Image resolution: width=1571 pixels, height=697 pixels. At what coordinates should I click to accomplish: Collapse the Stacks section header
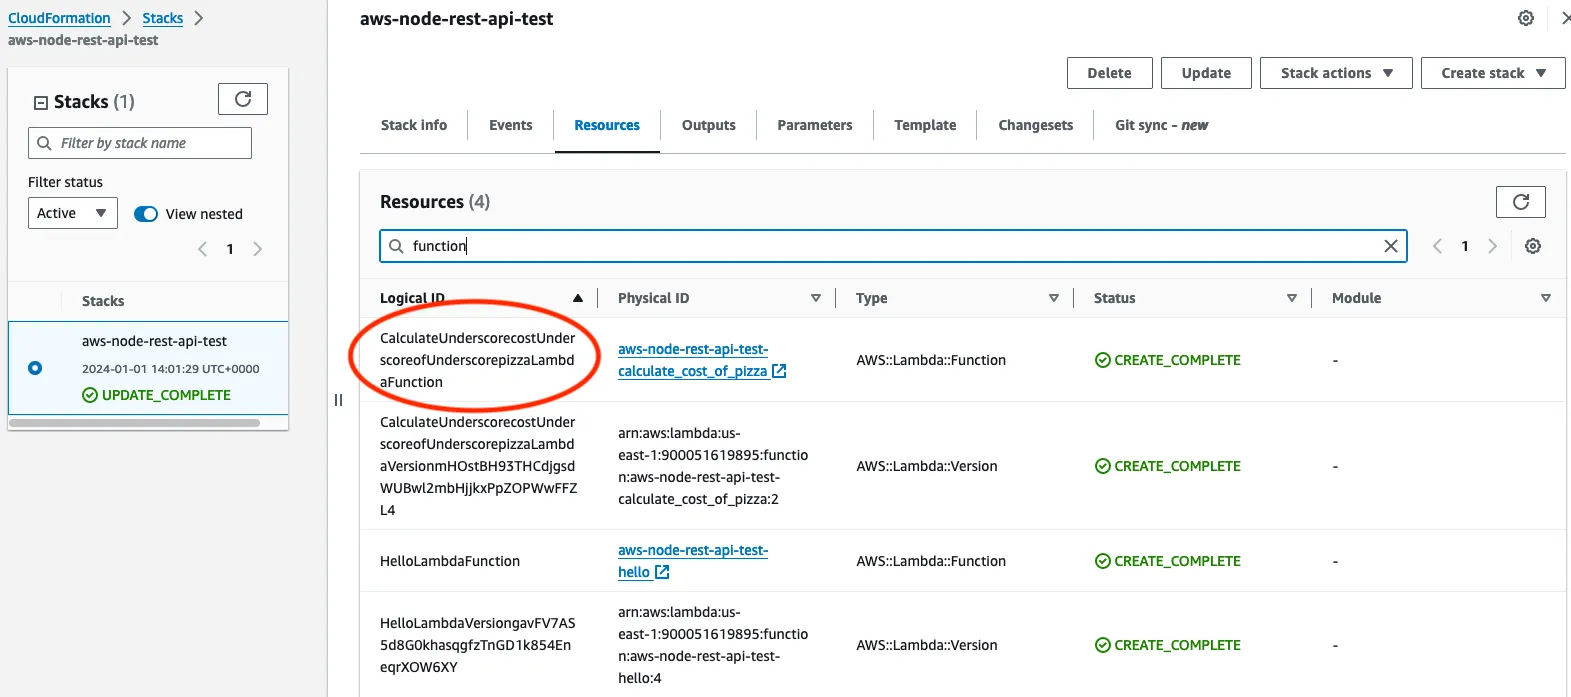[41, 102]
